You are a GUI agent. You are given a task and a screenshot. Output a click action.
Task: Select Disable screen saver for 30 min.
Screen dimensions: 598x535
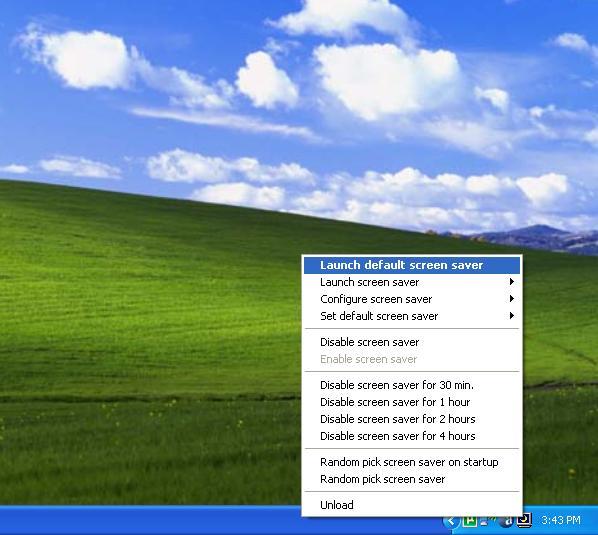412,385
